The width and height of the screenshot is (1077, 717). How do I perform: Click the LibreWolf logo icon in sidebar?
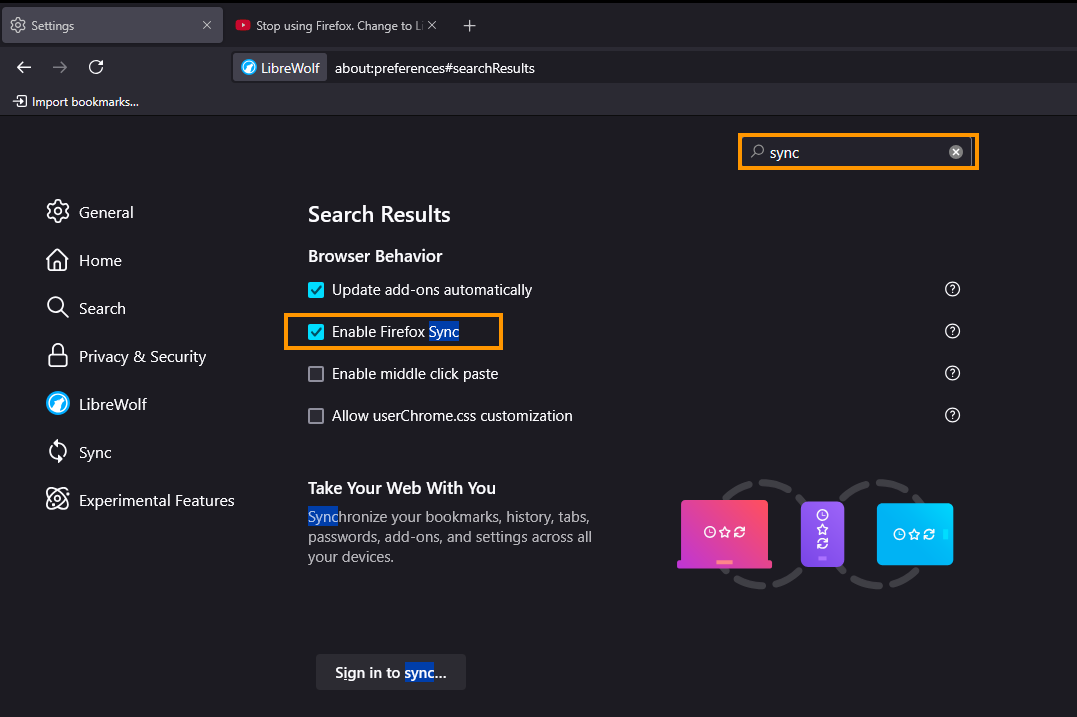58,404
